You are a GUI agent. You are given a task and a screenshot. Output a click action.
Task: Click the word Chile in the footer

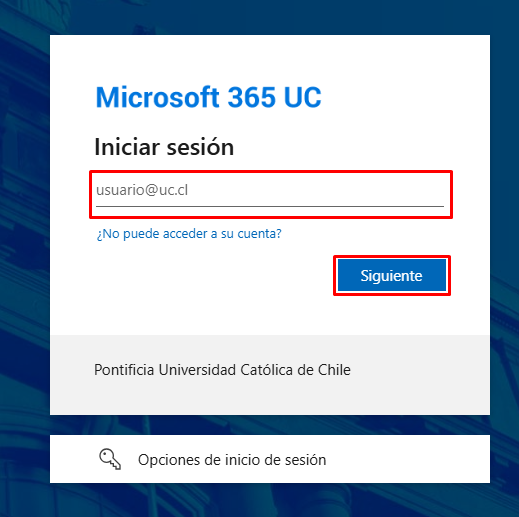point(334,370)
